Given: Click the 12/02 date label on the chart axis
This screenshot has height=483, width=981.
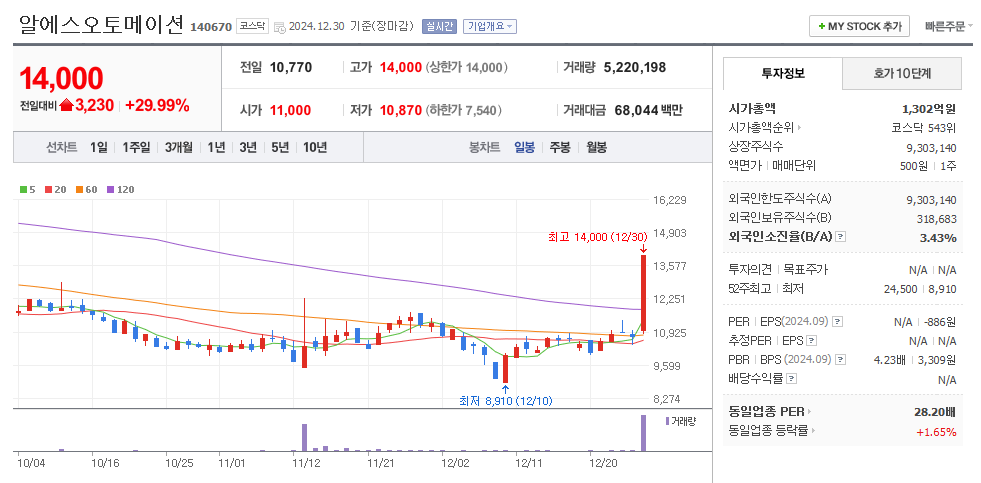Looking at the screenshot, I should coord(454,464).
